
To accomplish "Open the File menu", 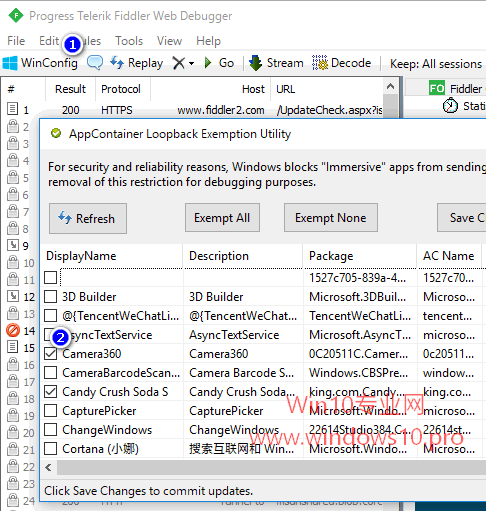I will click(16, 41).
